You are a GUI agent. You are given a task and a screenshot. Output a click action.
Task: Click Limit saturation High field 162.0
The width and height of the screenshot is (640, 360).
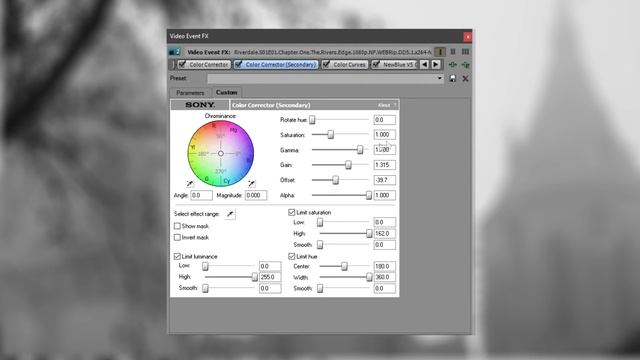pos(384,233)
